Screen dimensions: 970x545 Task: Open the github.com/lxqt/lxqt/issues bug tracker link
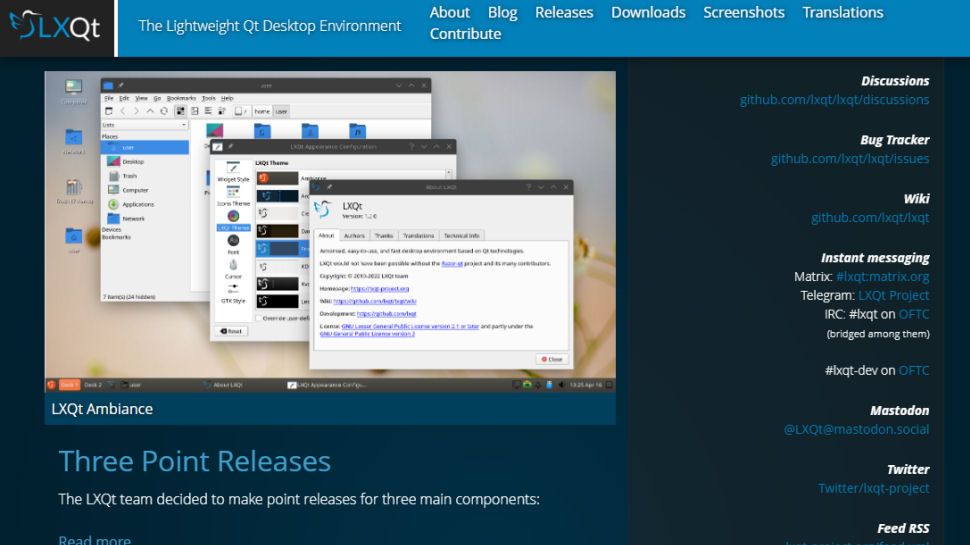tap(849, 159)
